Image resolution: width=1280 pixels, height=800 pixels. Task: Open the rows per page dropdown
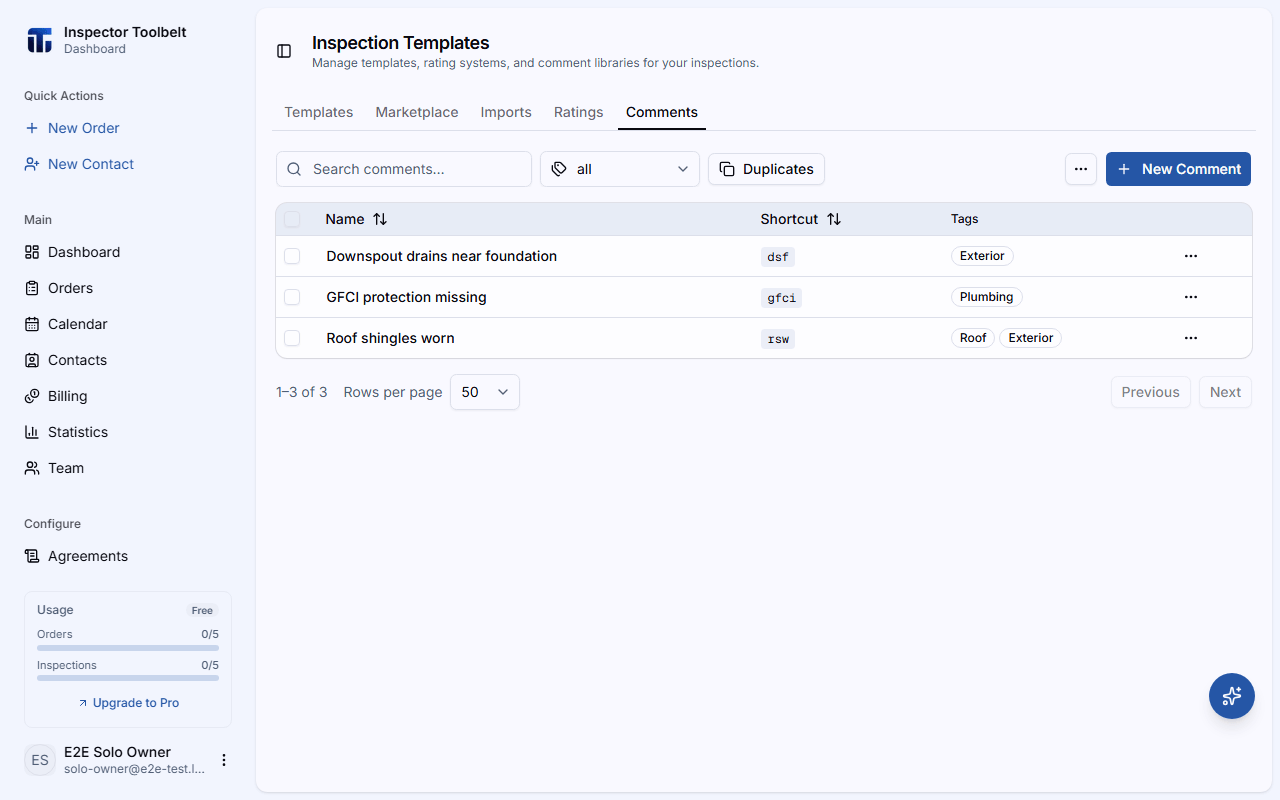pos(485,392)
